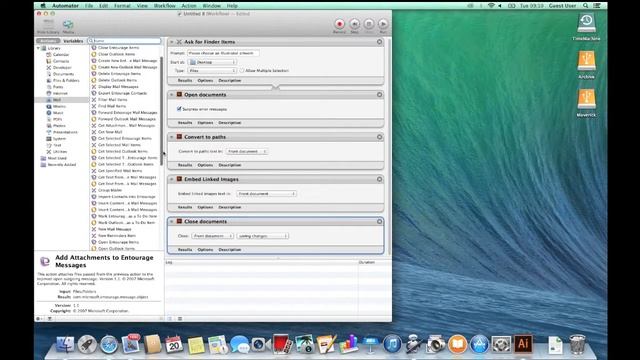The width and height of the screenshot is (640, 360).
Task: Click Options under Embed Linked Images
Action: coord(205,207)
